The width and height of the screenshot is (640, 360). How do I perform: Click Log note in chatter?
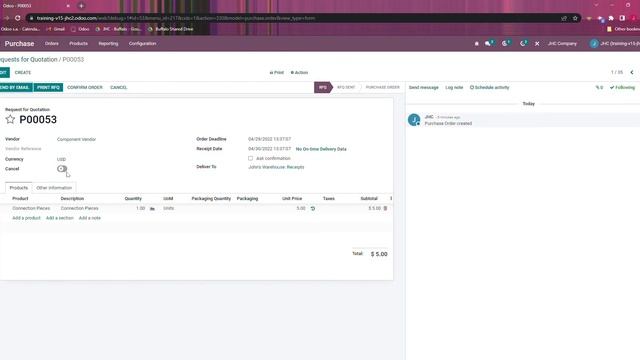click(x=454, y=87)
